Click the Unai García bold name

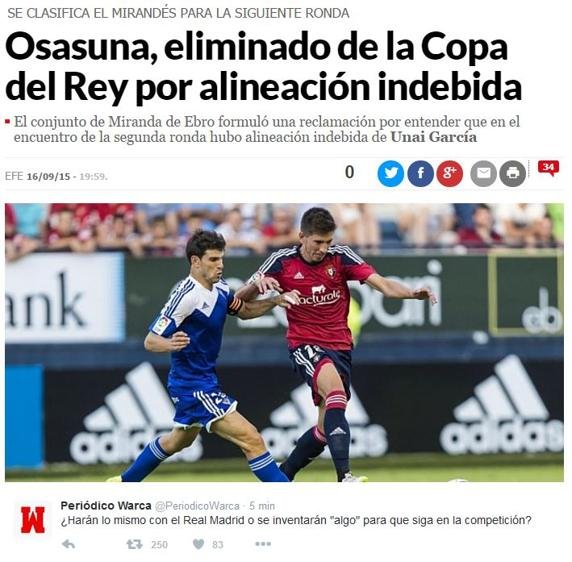point(433,137)
